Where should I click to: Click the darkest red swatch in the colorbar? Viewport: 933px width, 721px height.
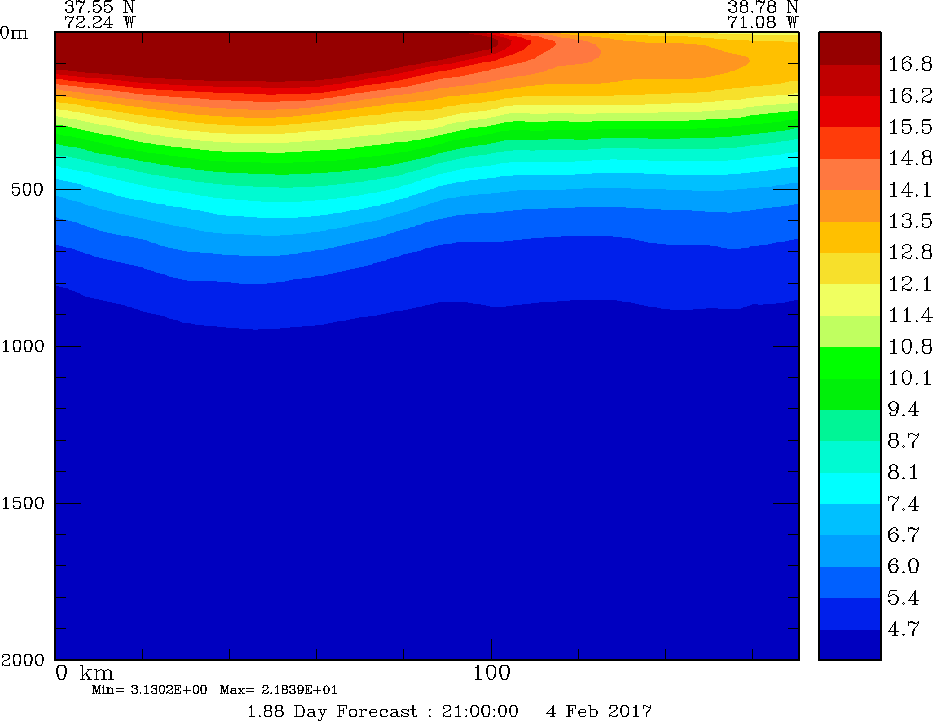pyautogui.click(x=849, y=48)
